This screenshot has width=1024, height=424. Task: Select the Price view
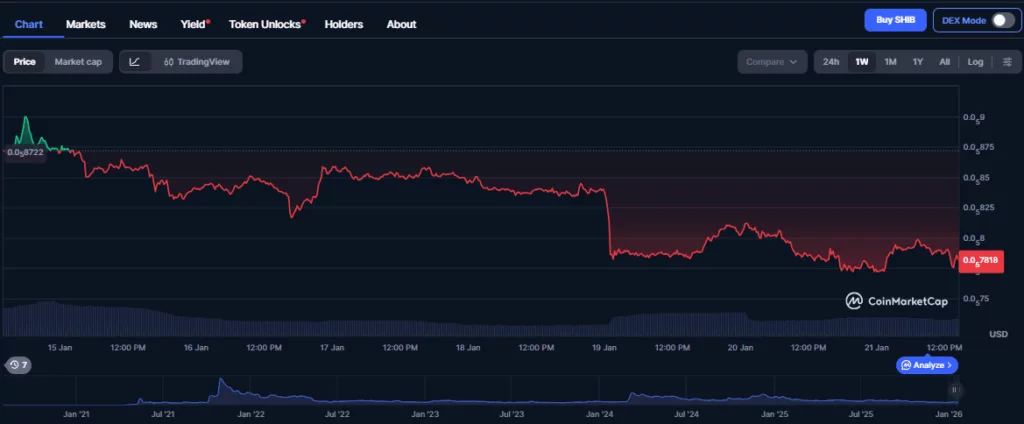25,62
